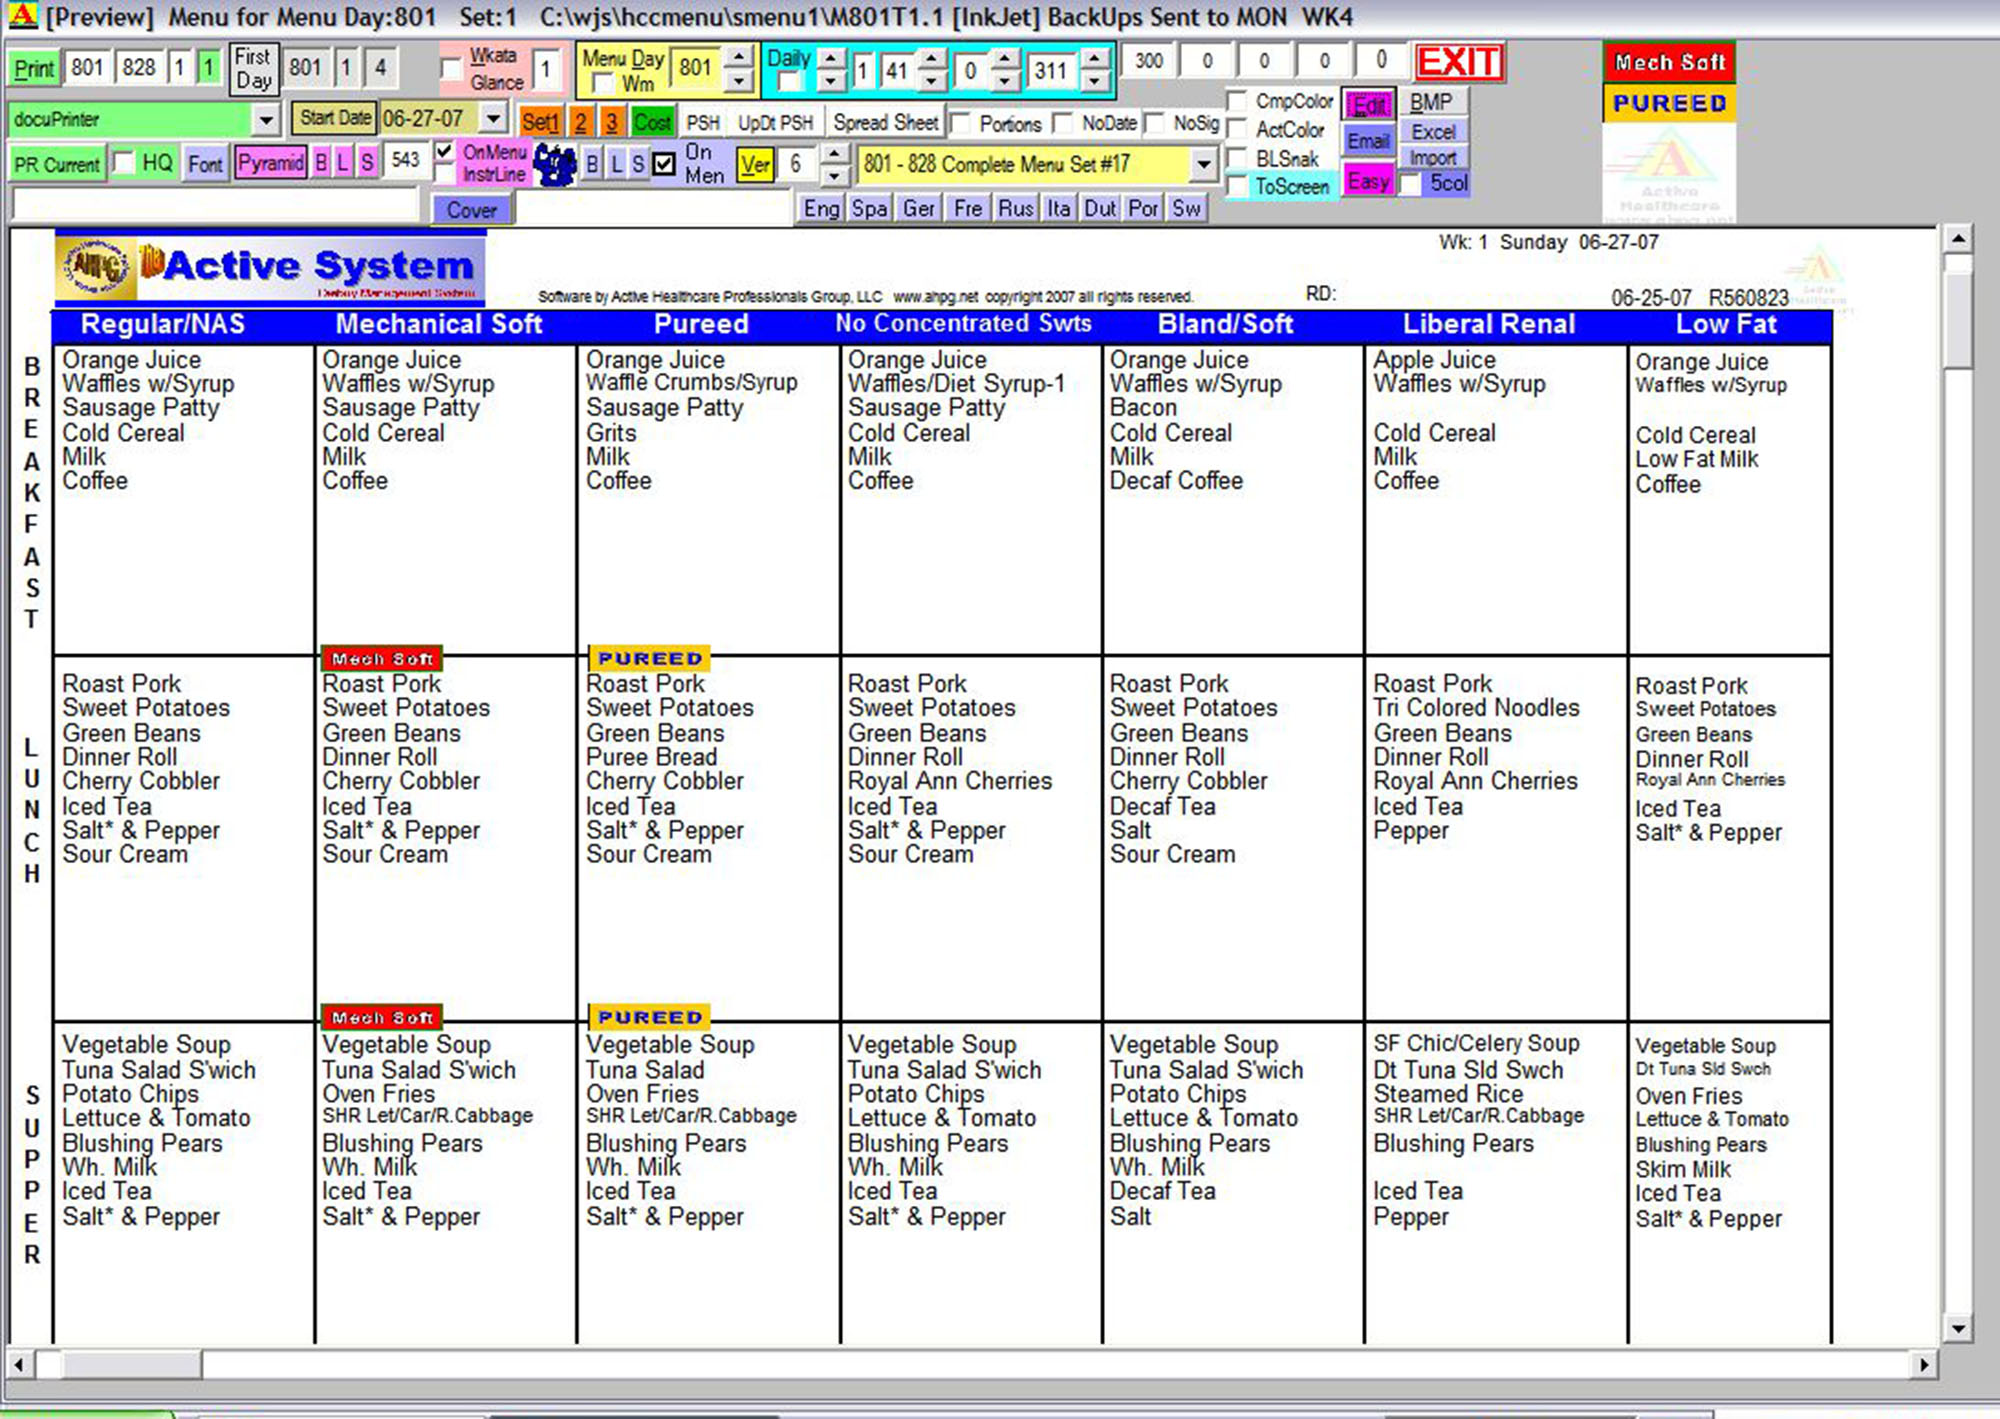The image size is (2000, 1419).
Task: Enable the CmpColor checkbox
Action: click(x=1237, y=101)
